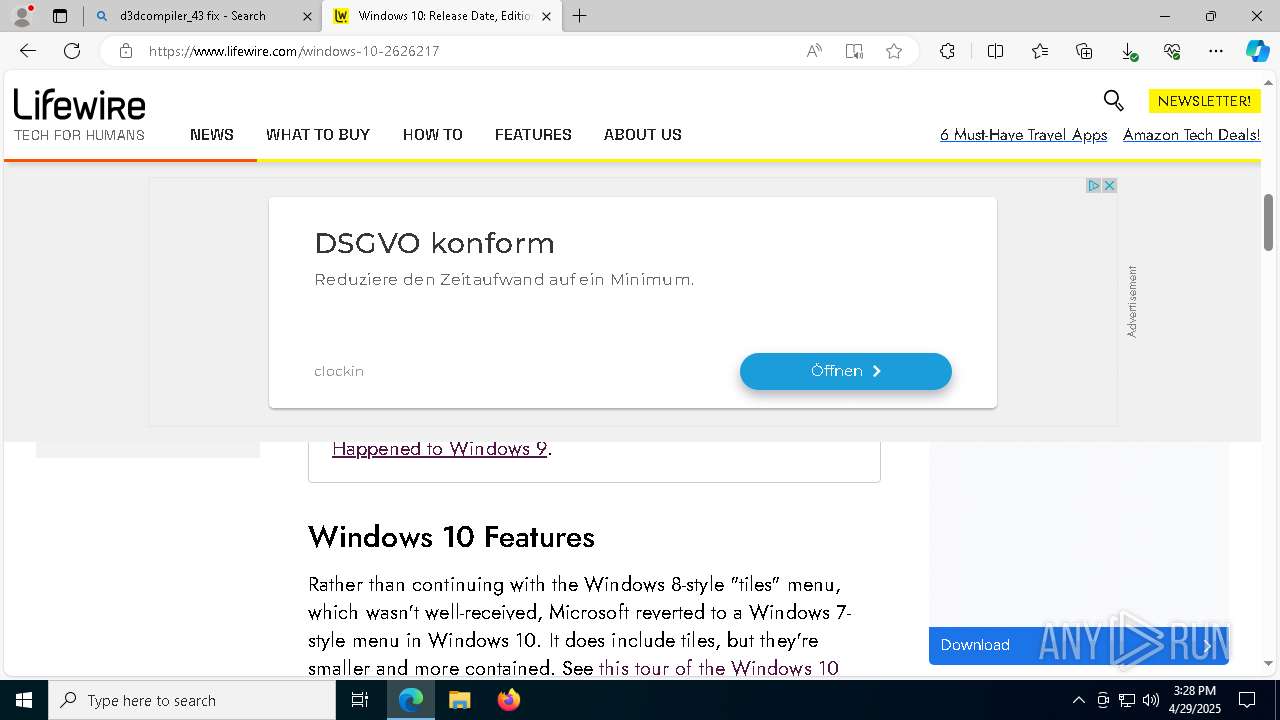Click the page vertical scrollbar thumb

[1269, 222]
